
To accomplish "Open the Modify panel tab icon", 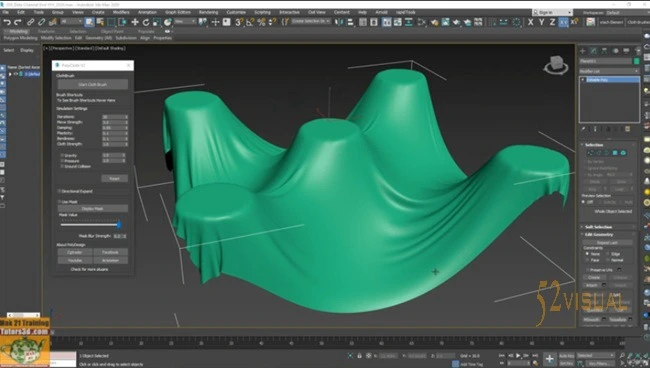I will pos(594,51).
